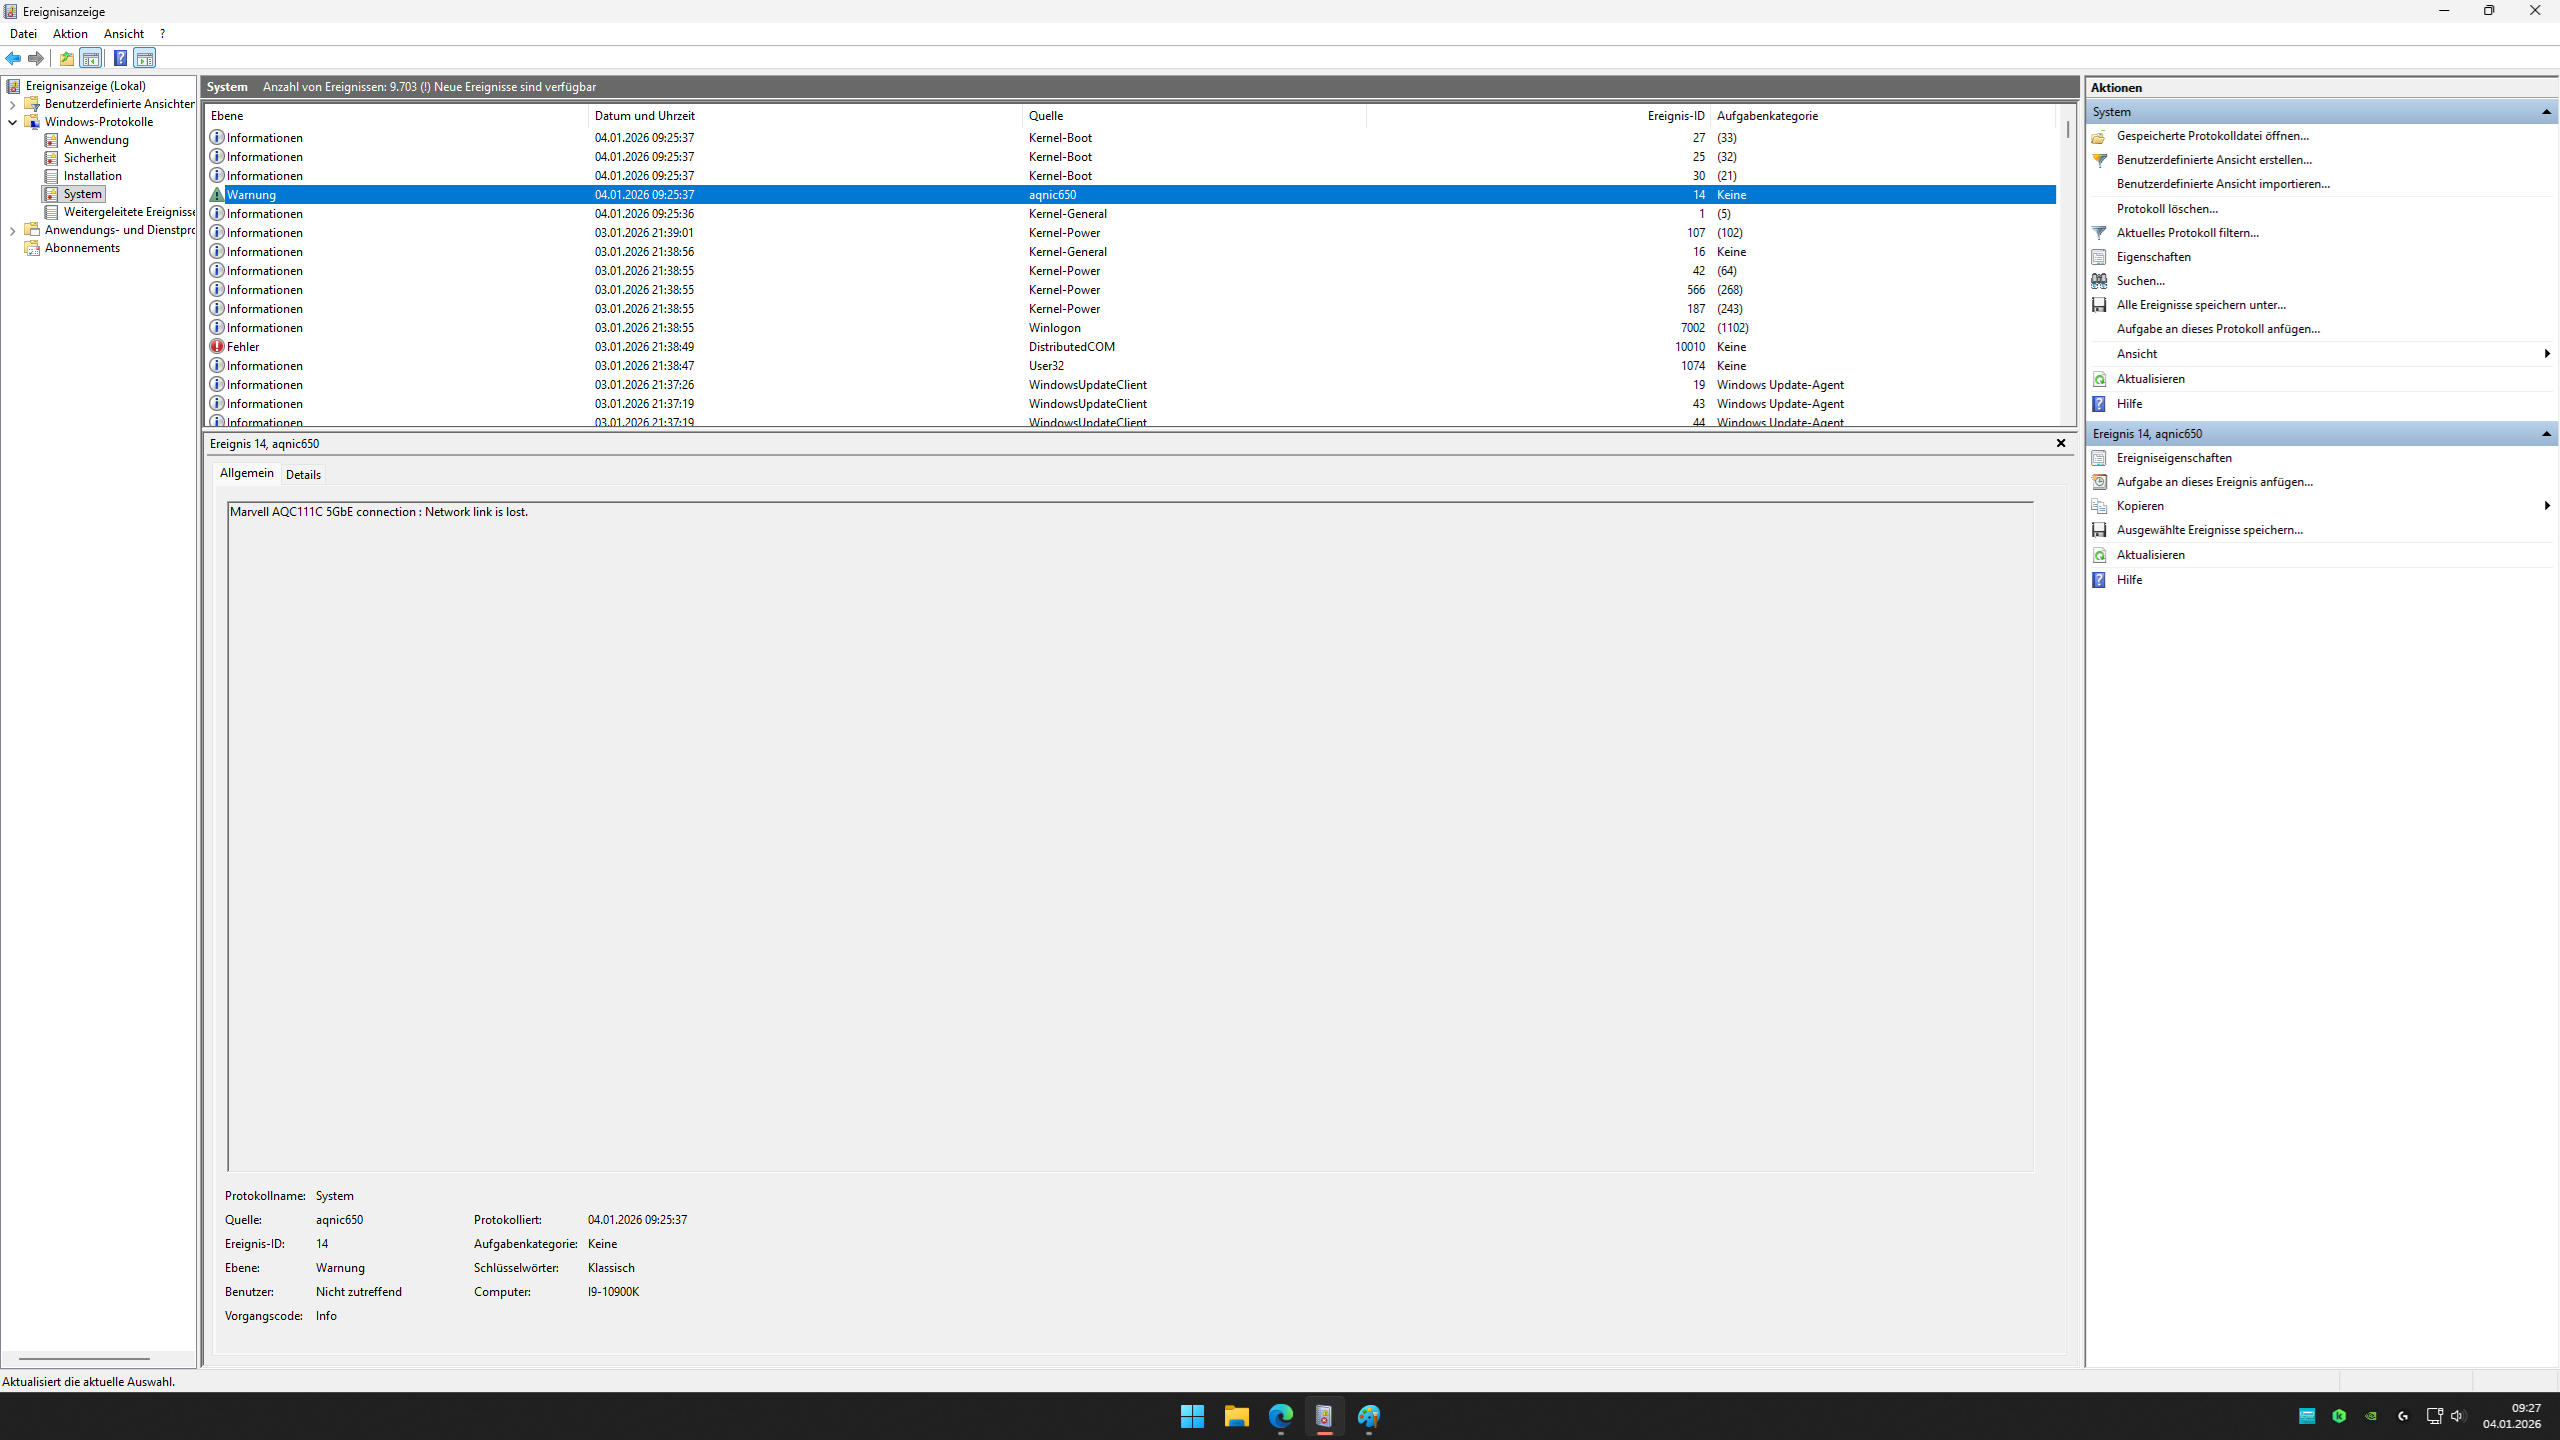2560x1440 pixels.
Task: Click Aktuelles Protokoll filtern funnel icon
Action: [2099, 233]
